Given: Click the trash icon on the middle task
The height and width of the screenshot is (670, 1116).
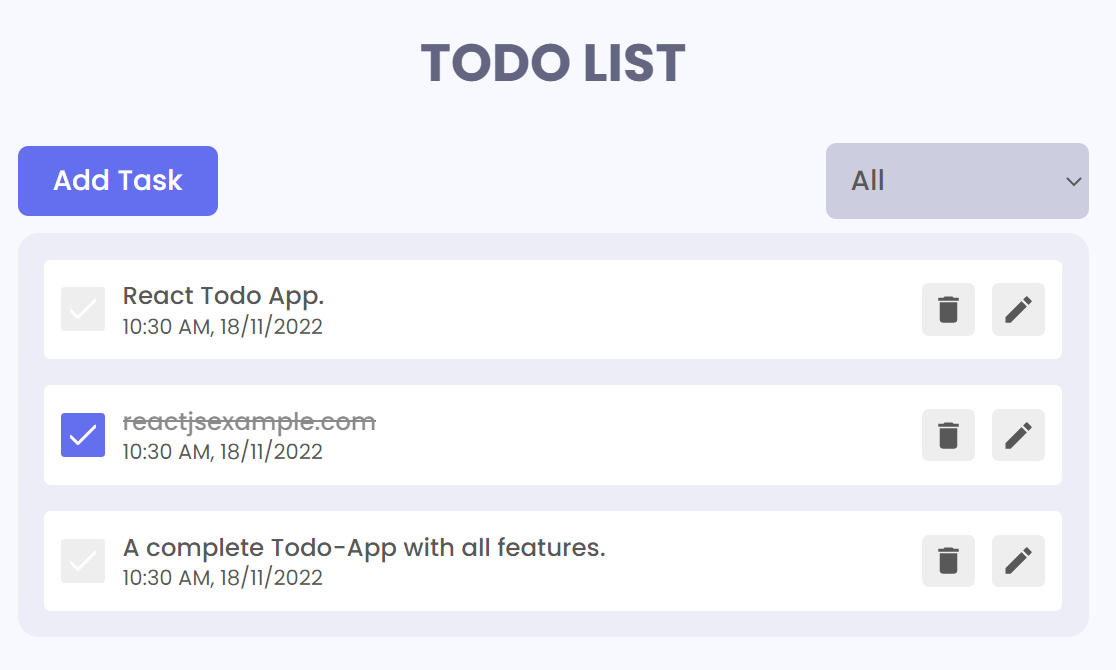Looking at the screenshot, I should coord(948,435).
